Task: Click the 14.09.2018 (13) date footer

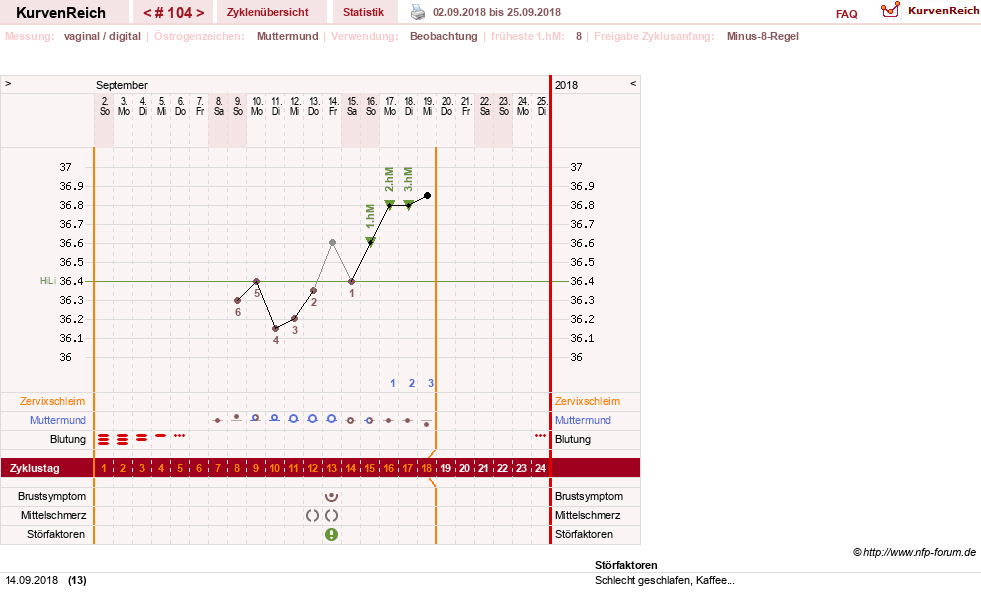Action: coord(46,580)
